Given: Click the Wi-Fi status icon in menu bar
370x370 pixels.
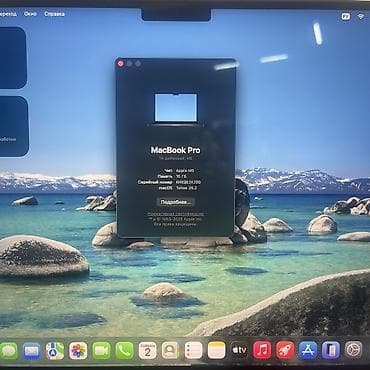Looking at the screenshot, I should click(x=361, y=16).
